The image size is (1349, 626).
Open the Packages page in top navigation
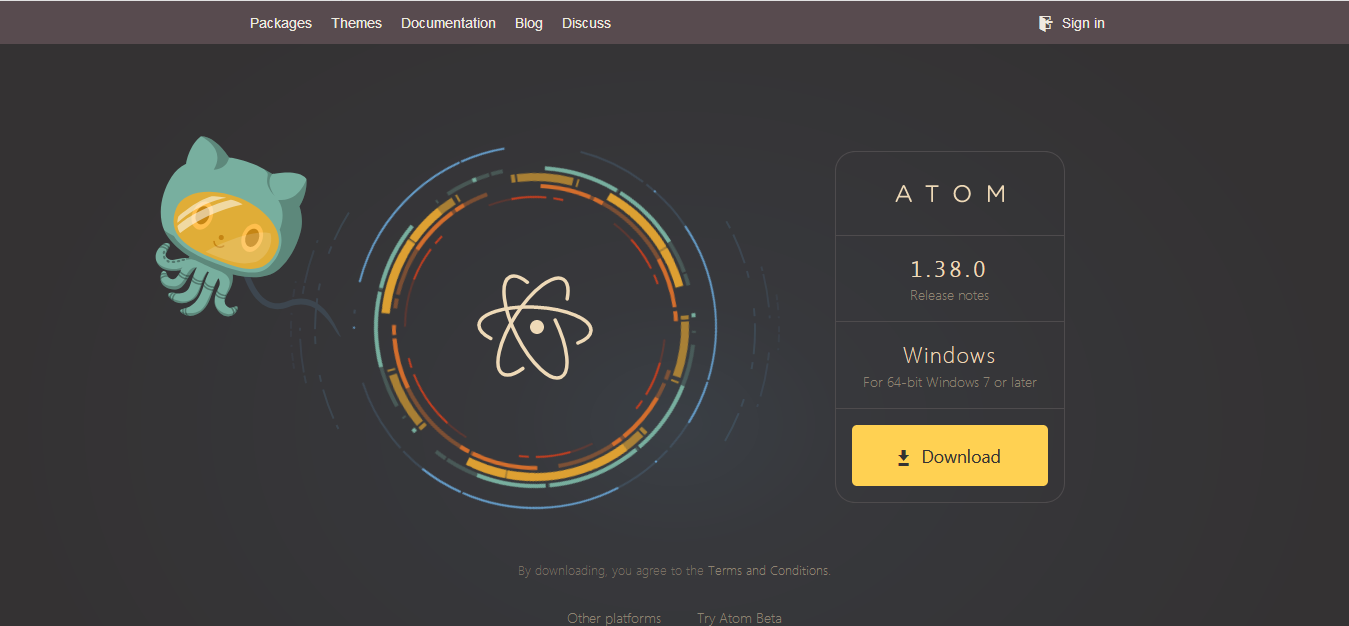click(281, 23)
